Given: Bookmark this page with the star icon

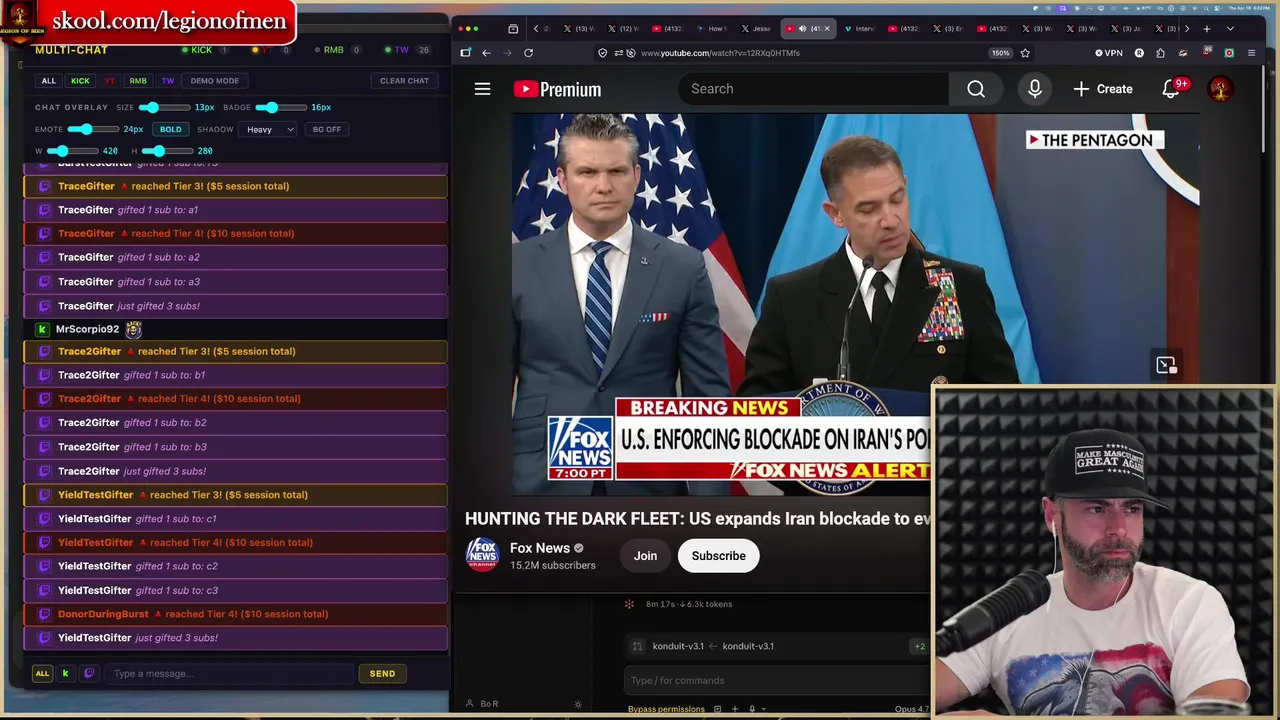Looking at the screenshot, I should pos(1025,53).
